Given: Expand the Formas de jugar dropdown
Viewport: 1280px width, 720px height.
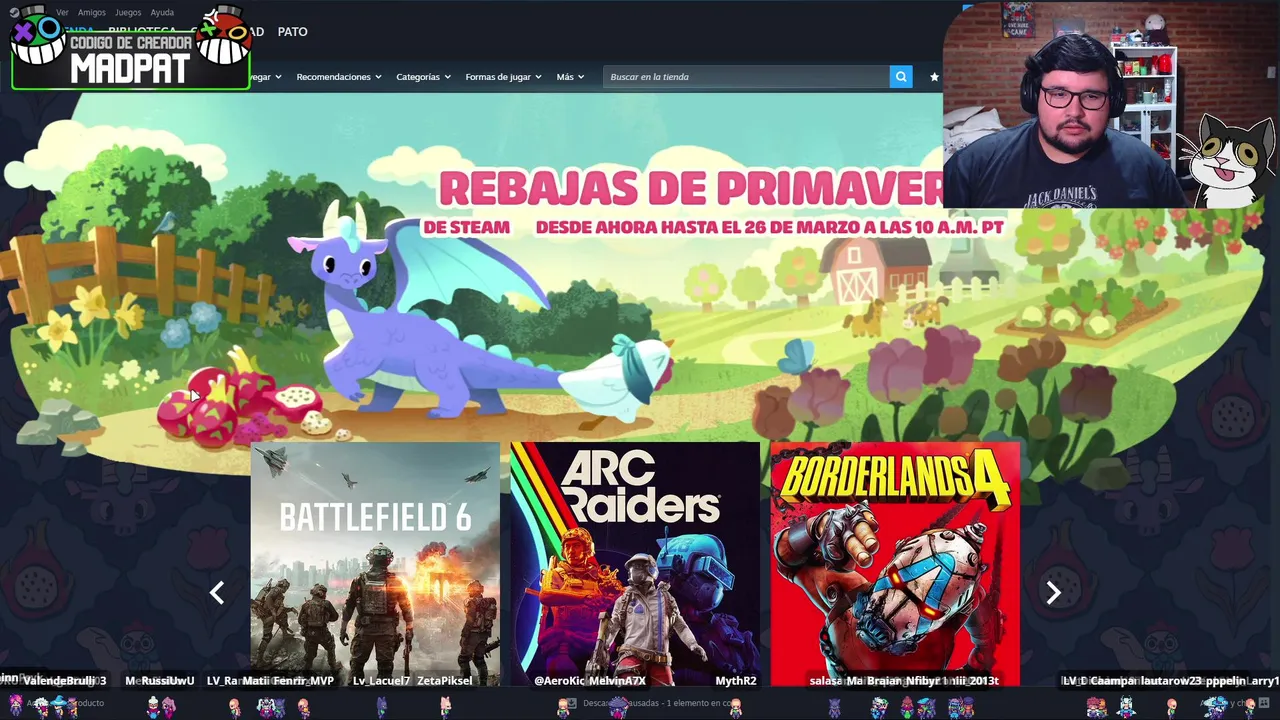Looking at the screenshot, I should (503, 77).
